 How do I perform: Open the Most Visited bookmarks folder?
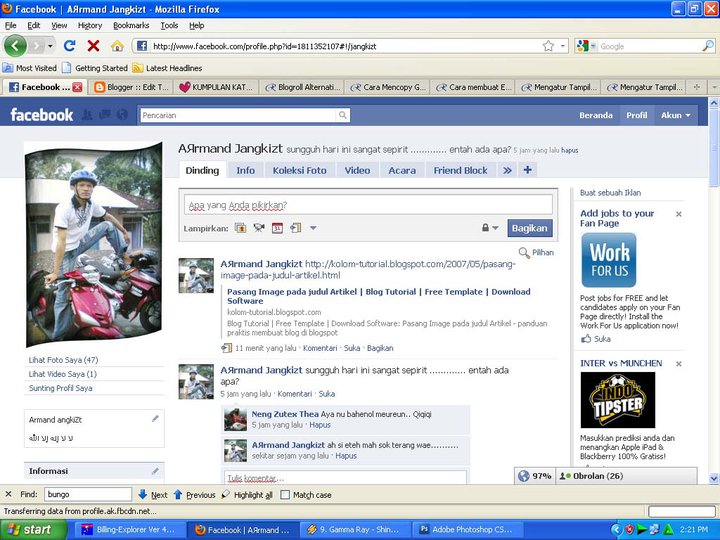click(29, 68)
